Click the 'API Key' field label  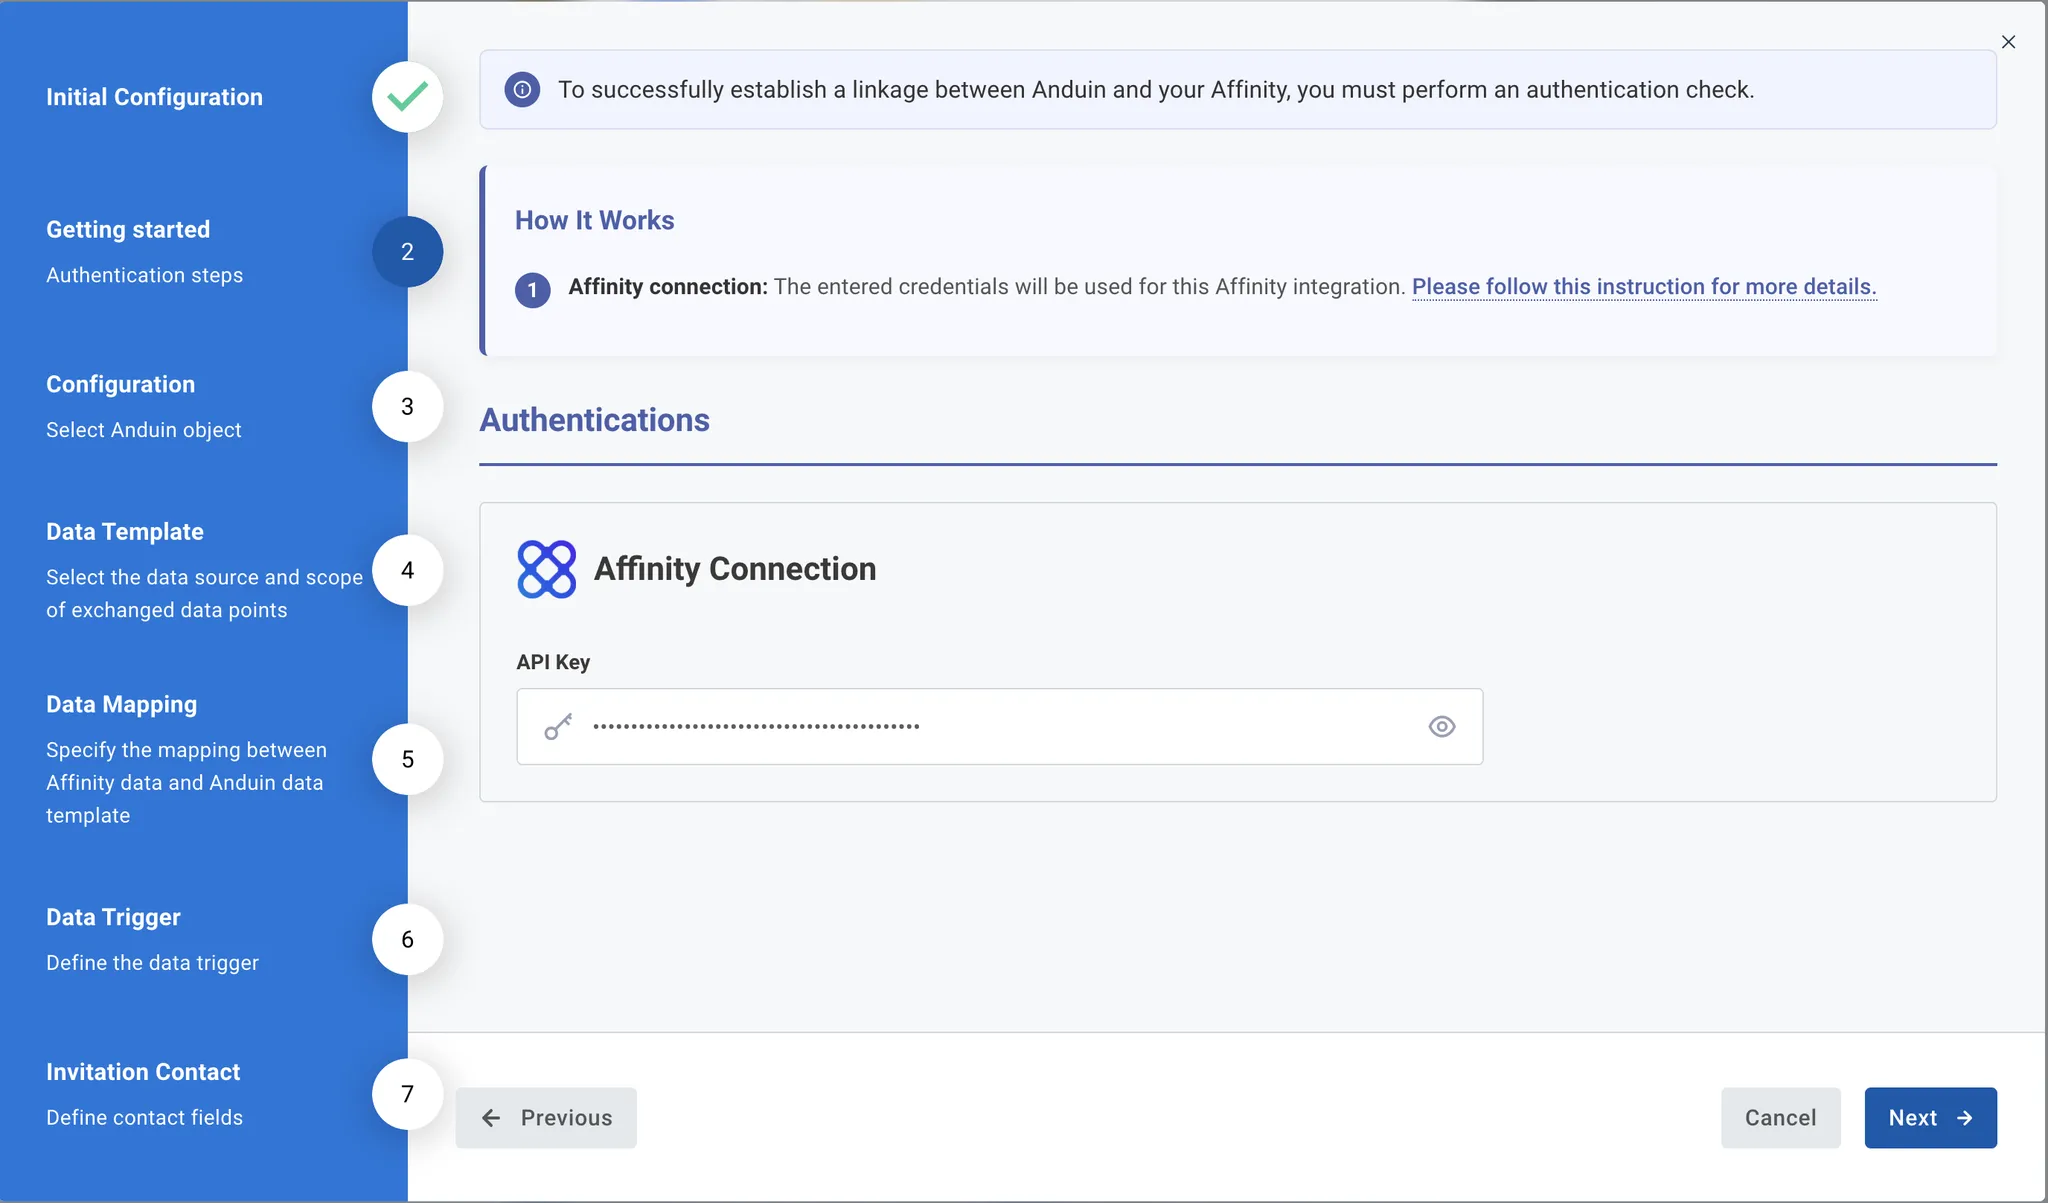553,662
